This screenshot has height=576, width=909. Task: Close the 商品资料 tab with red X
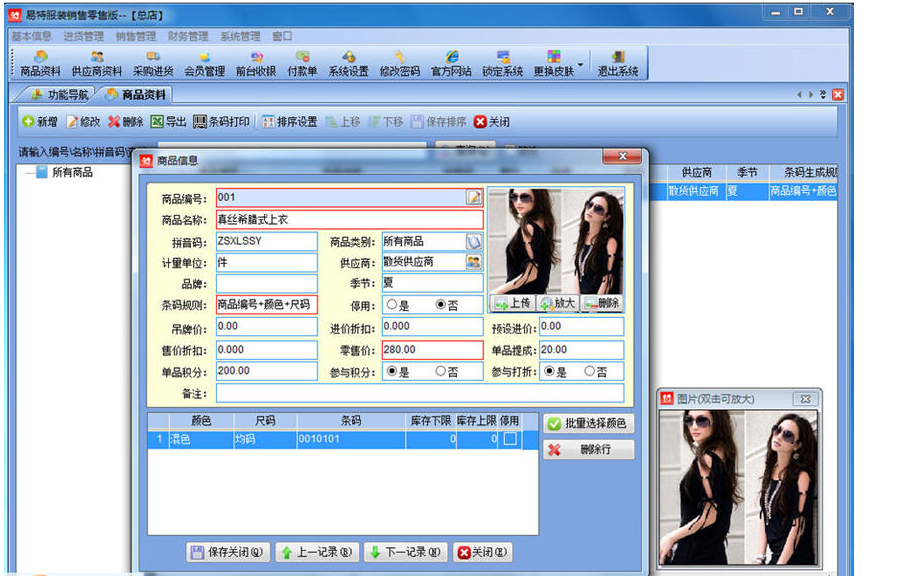point(838,94)
